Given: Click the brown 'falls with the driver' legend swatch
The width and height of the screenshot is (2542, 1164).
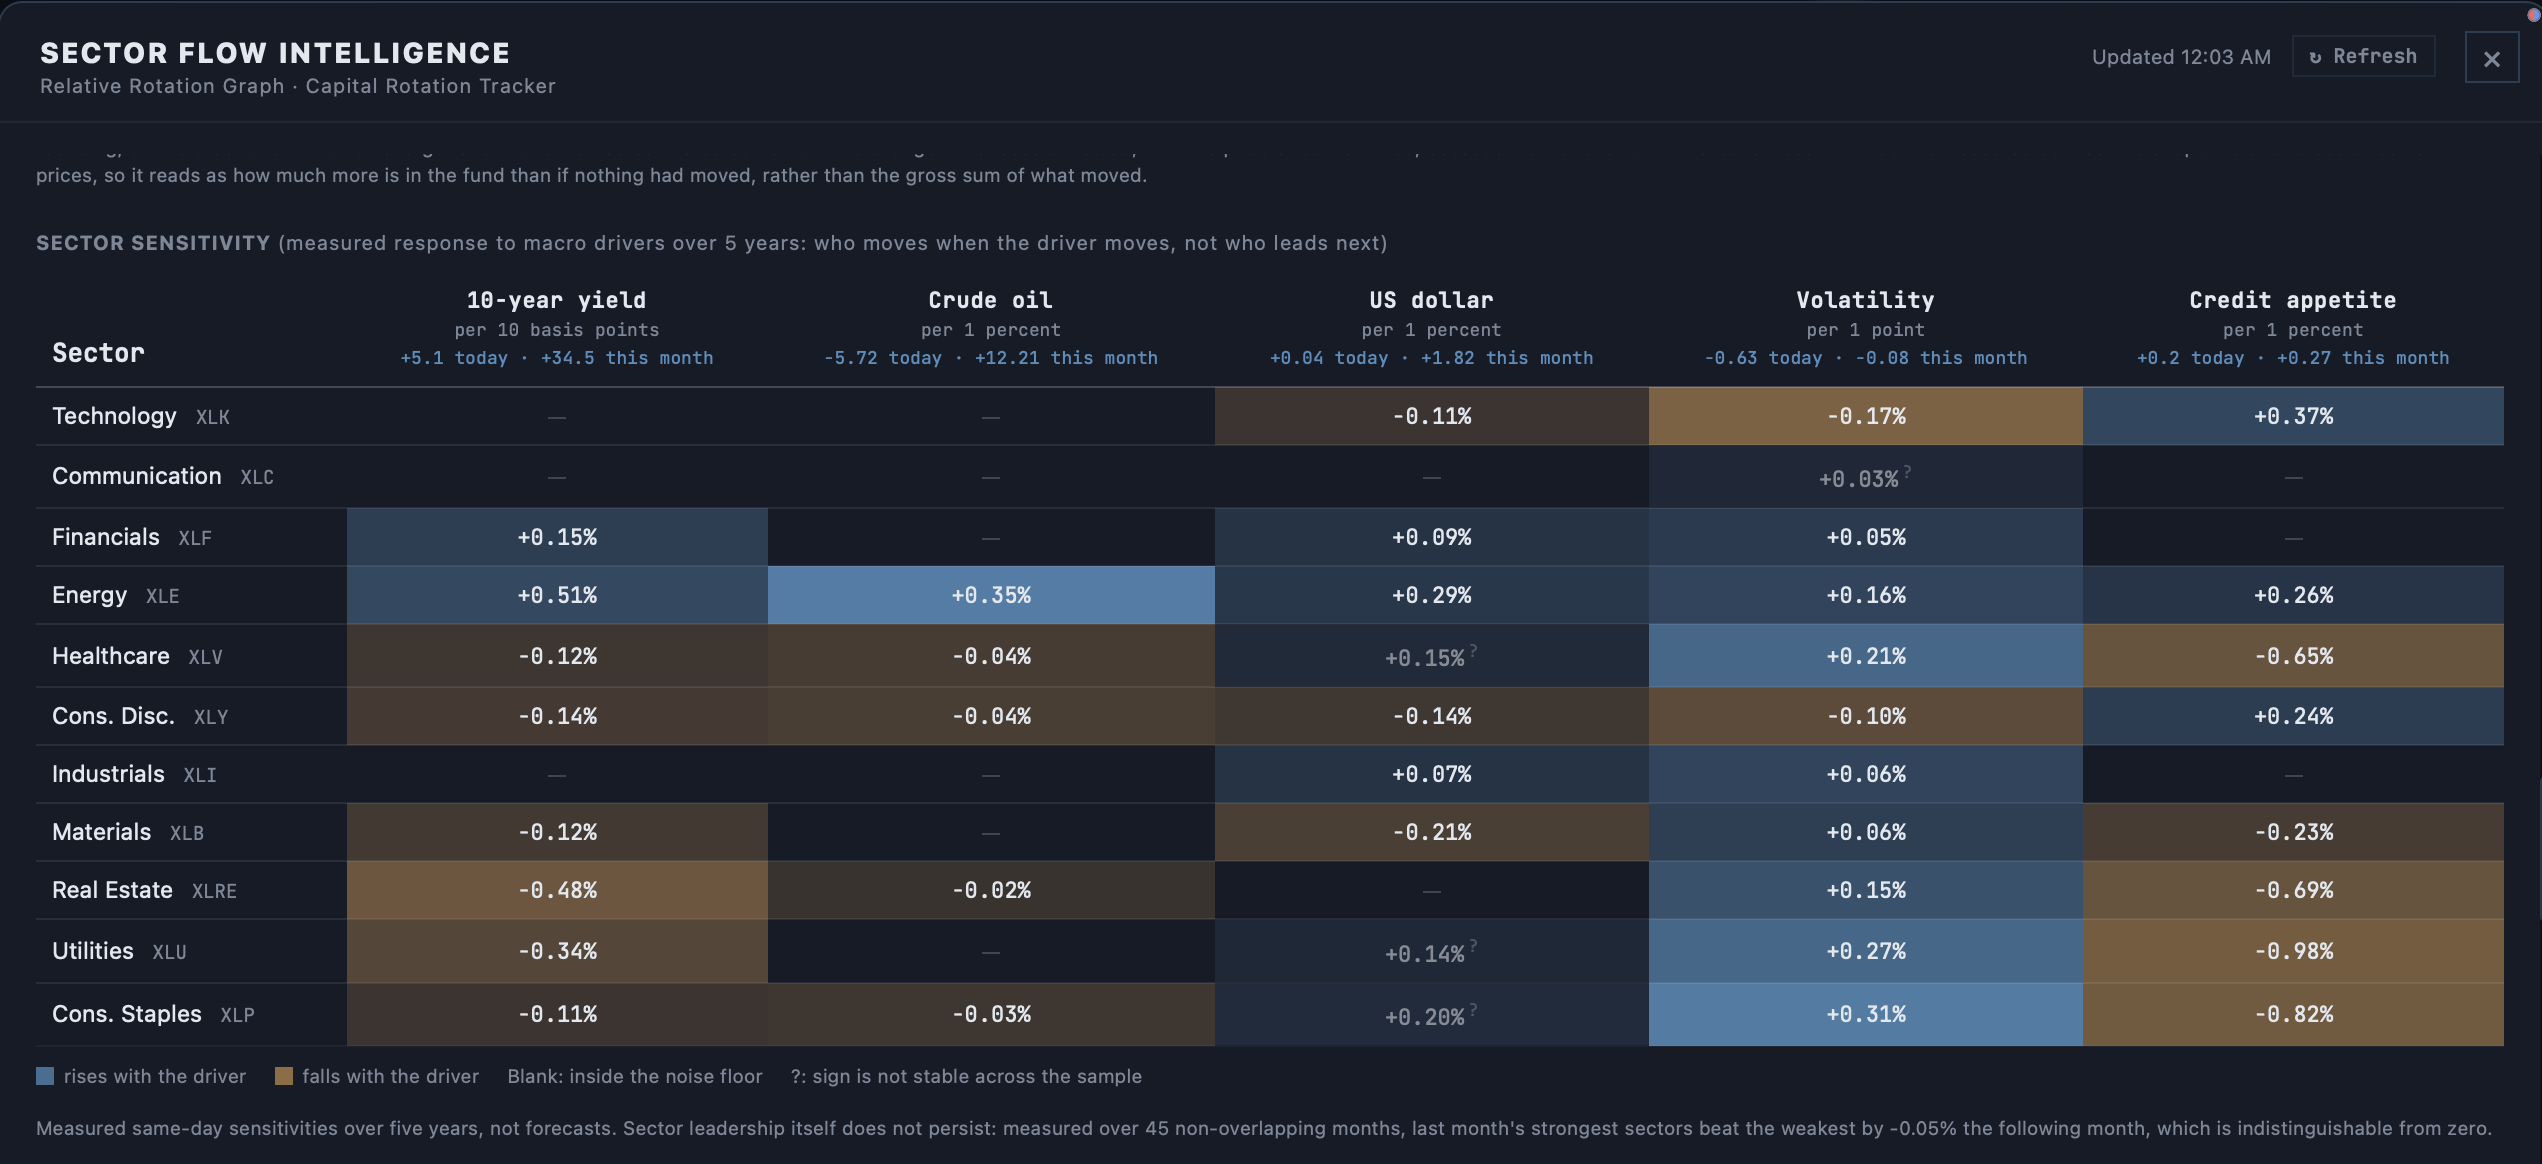Looking at the screenshot, I should pyautogui.click(x=284, y=1076).
